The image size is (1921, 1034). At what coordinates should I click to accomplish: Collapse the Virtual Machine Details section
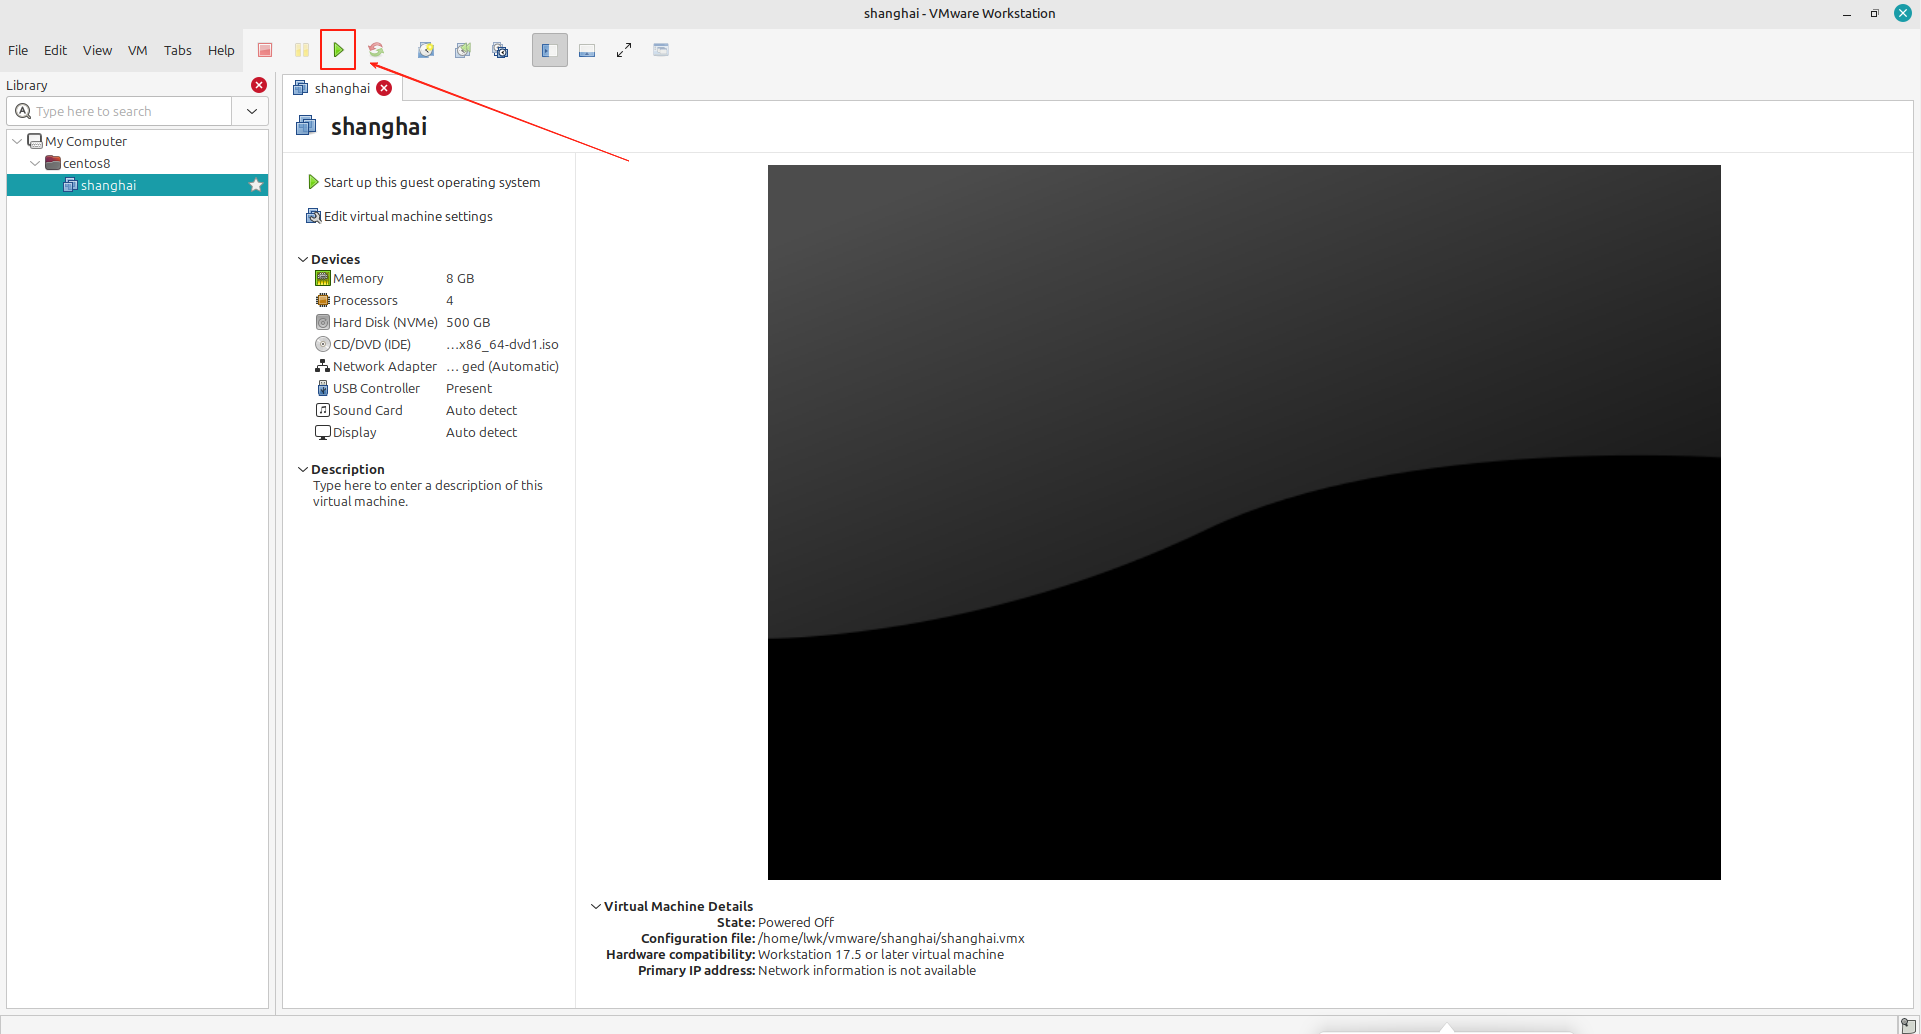click(x=596, y=906)
